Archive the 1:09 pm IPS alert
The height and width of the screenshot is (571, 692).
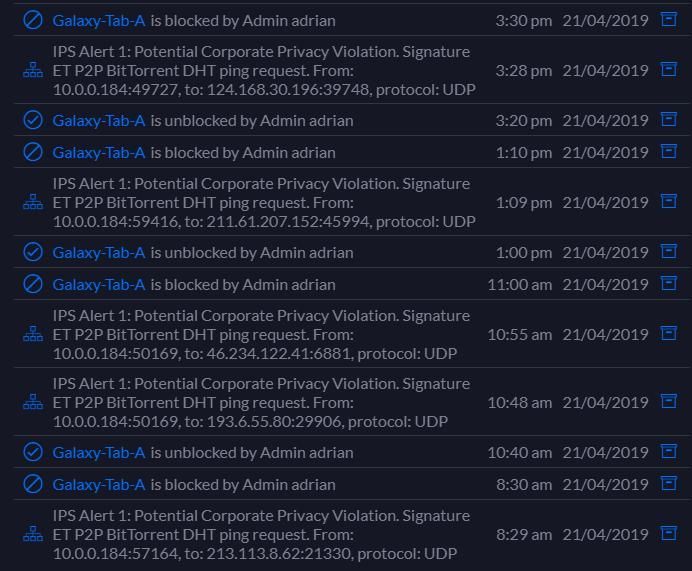coord(669,201)
